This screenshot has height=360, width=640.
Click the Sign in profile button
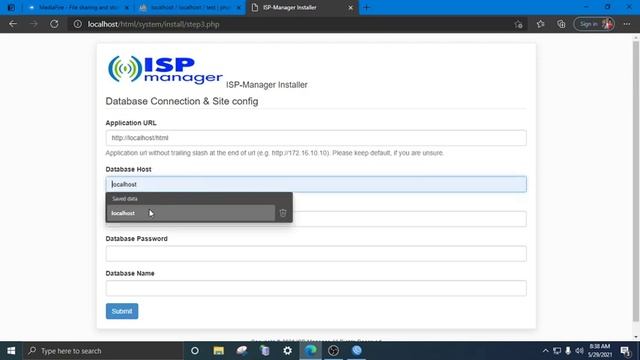click(594, 24)
